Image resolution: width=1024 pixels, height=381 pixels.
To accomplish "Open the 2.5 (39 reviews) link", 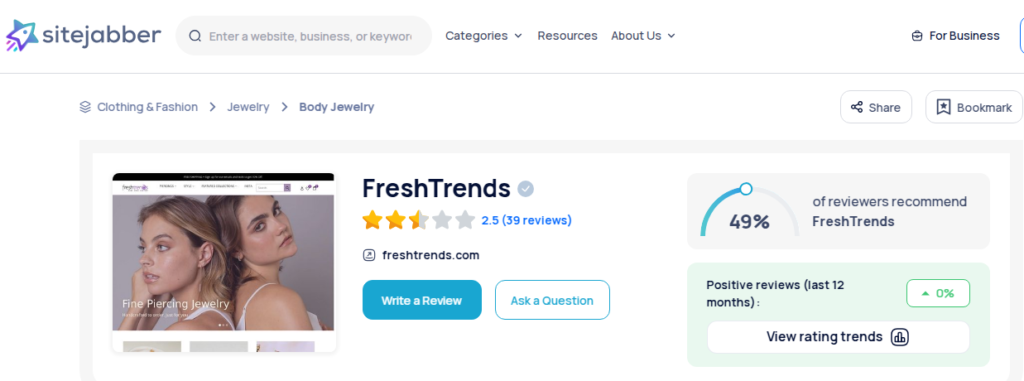I will point(526,220).
